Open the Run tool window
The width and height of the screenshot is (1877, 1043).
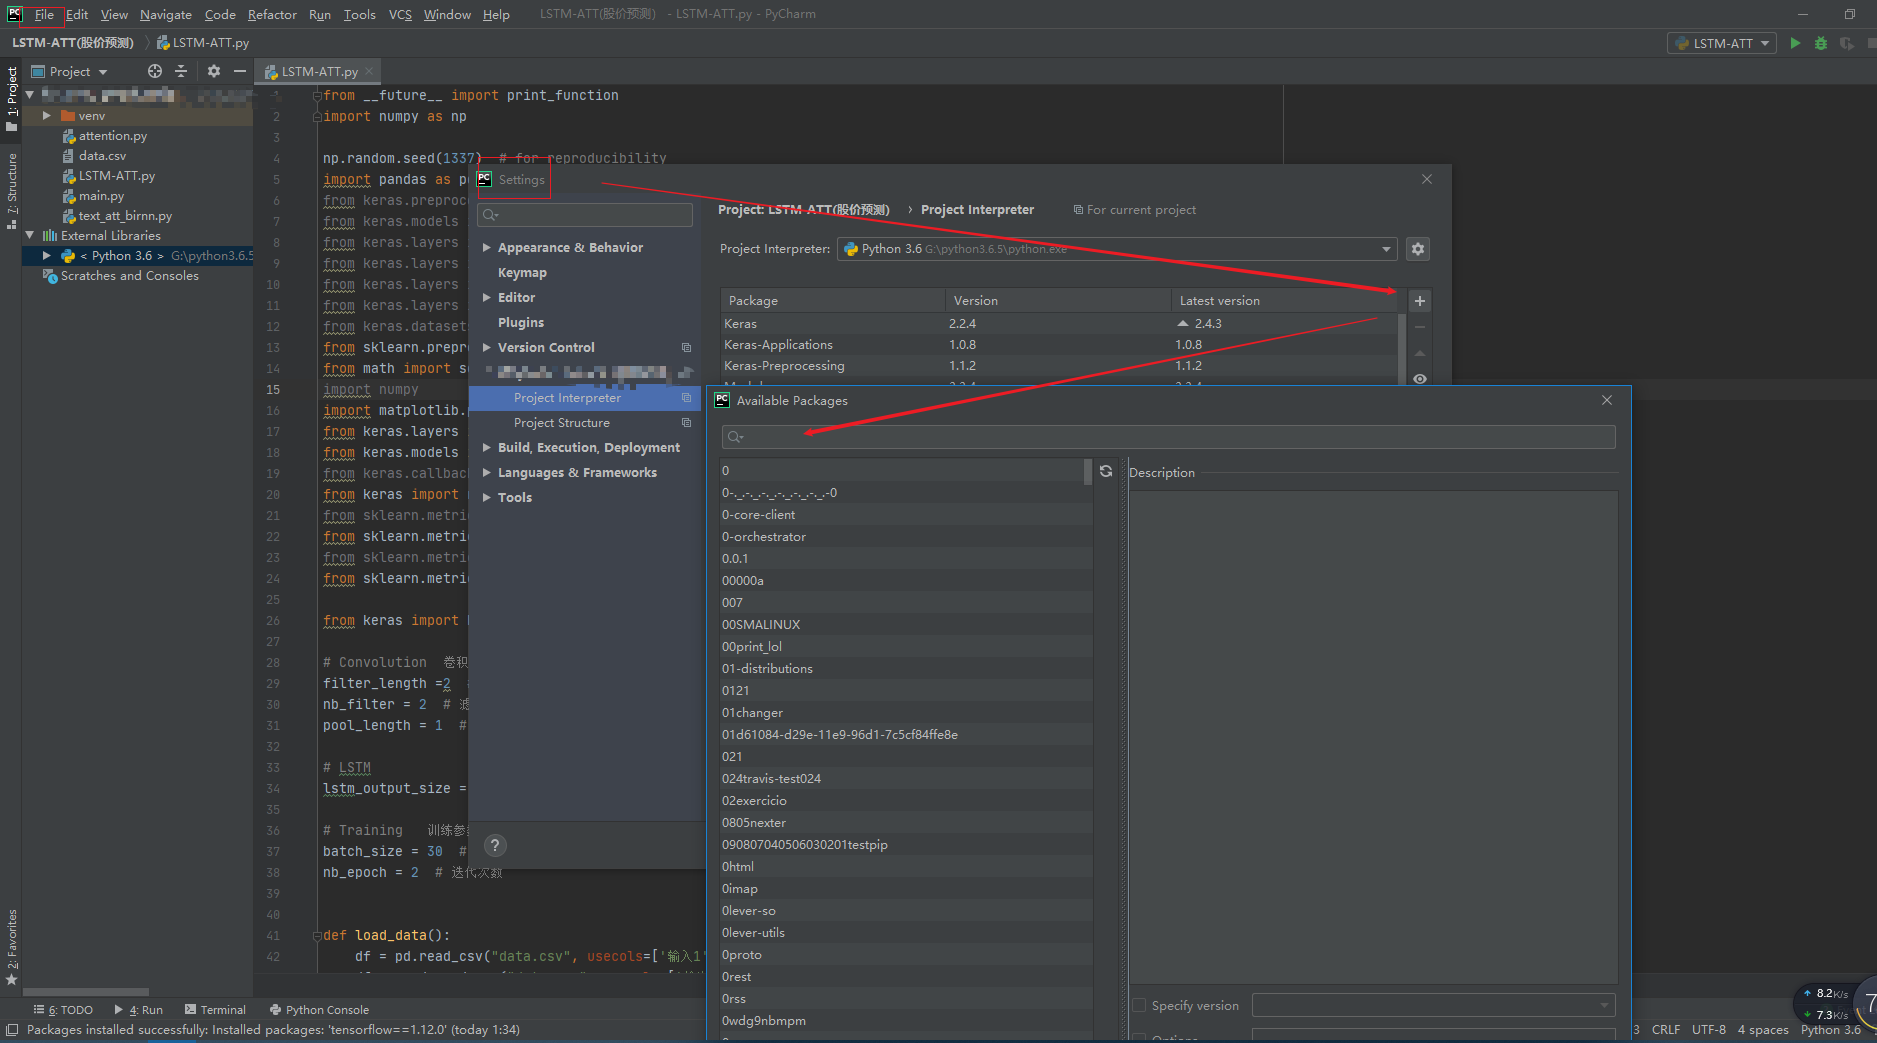(x=138, y=1010)
